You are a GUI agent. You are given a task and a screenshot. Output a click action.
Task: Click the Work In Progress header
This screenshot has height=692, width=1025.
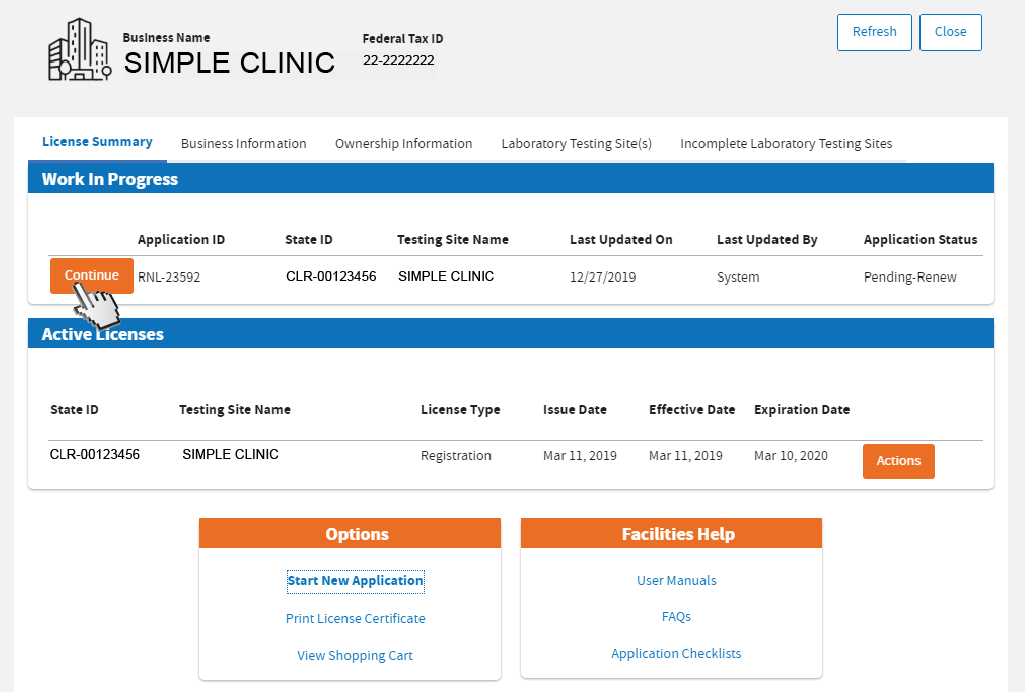point(110,180)
